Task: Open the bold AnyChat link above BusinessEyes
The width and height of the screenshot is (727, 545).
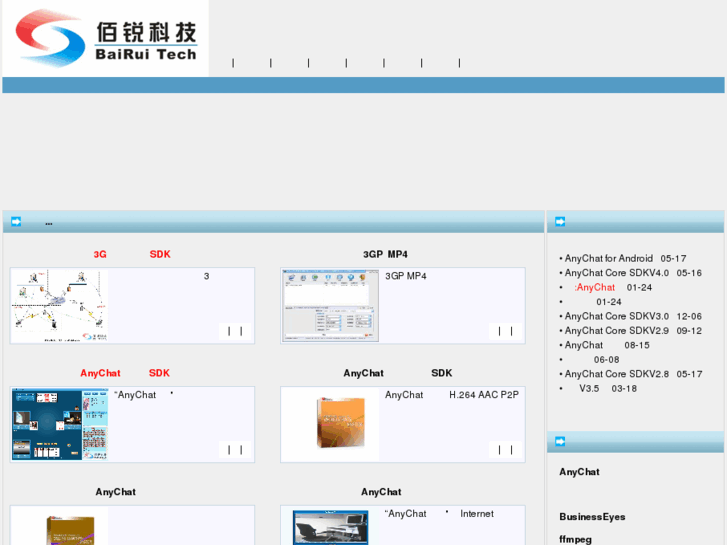Action: click(x=579, y=472)
